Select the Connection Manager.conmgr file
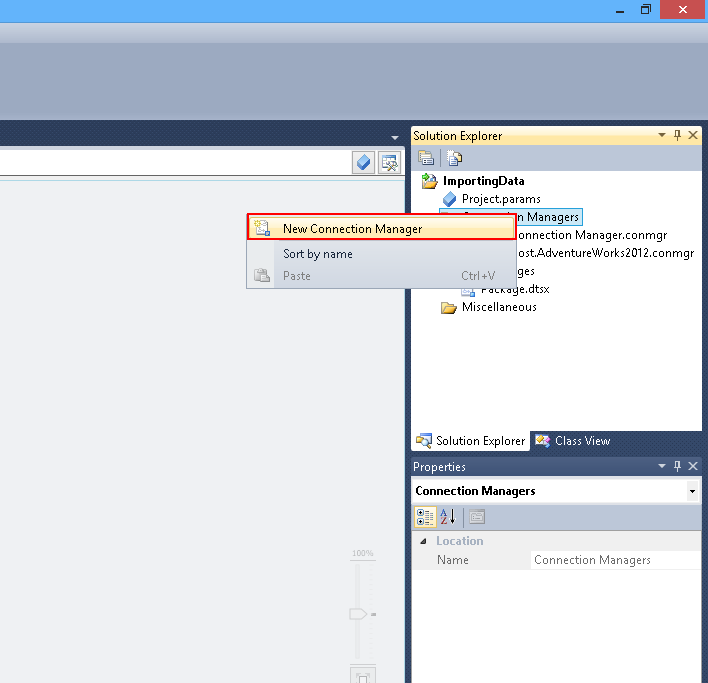Screen dimensions: 708x683 tap(592, 235)
